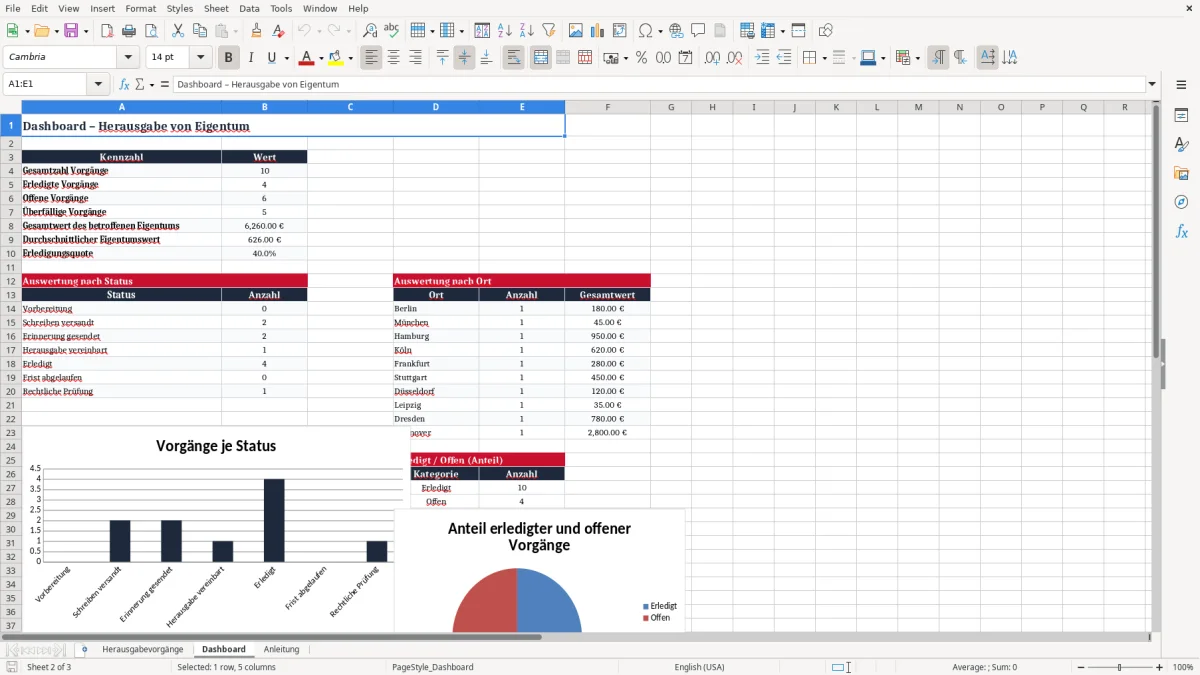1200x675 pixels.
Task: Click the Export as PDF icon
Action: click(107, 31)
